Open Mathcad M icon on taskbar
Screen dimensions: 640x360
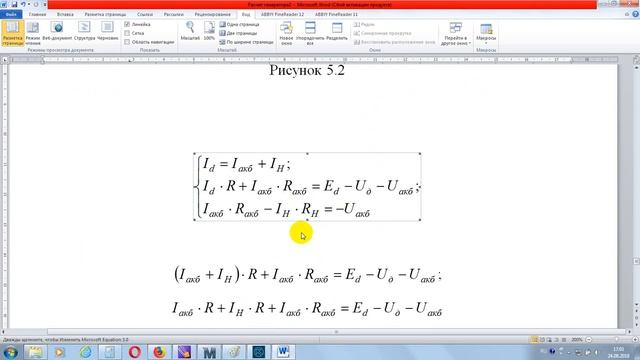(209, 352)
